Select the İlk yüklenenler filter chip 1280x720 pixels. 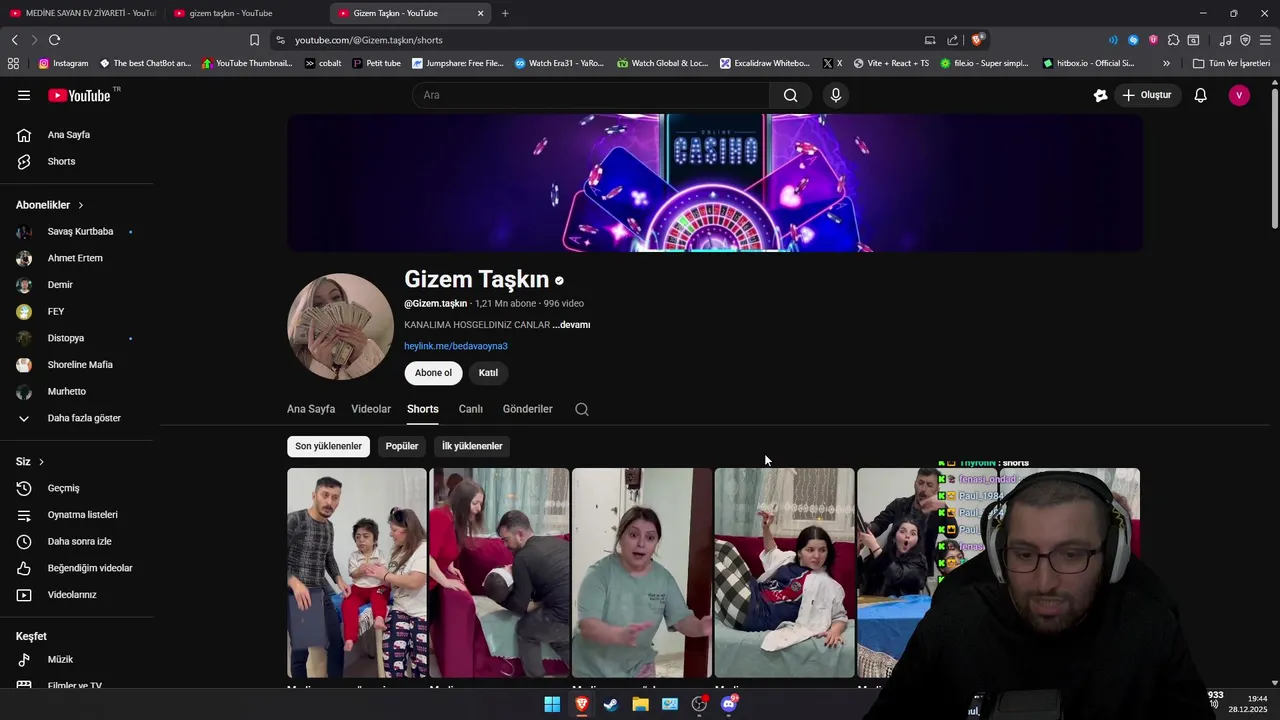click(x=472, y=446)
